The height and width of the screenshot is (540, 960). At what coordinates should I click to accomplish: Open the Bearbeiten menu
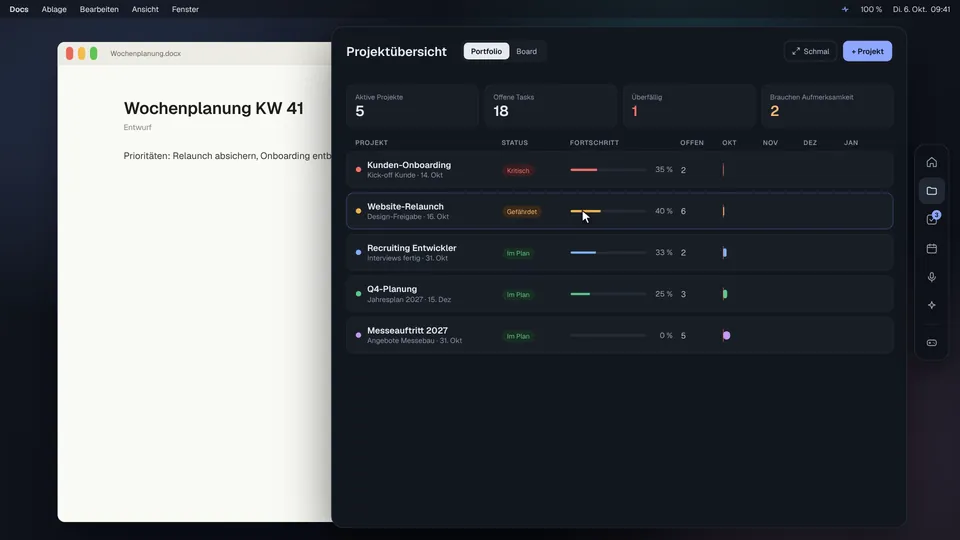(99, 9)
